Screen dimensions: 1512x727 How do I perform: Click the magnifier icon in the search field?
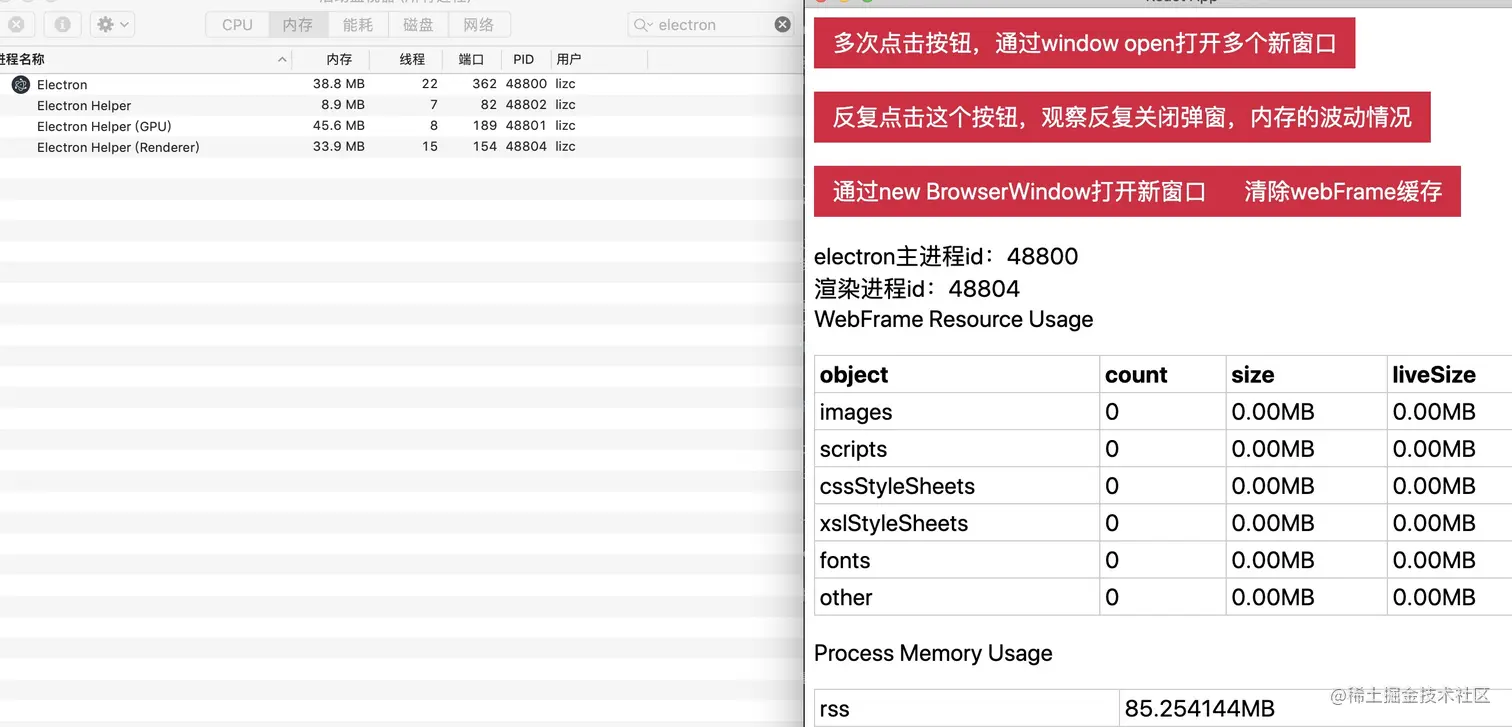pos(643,25)
